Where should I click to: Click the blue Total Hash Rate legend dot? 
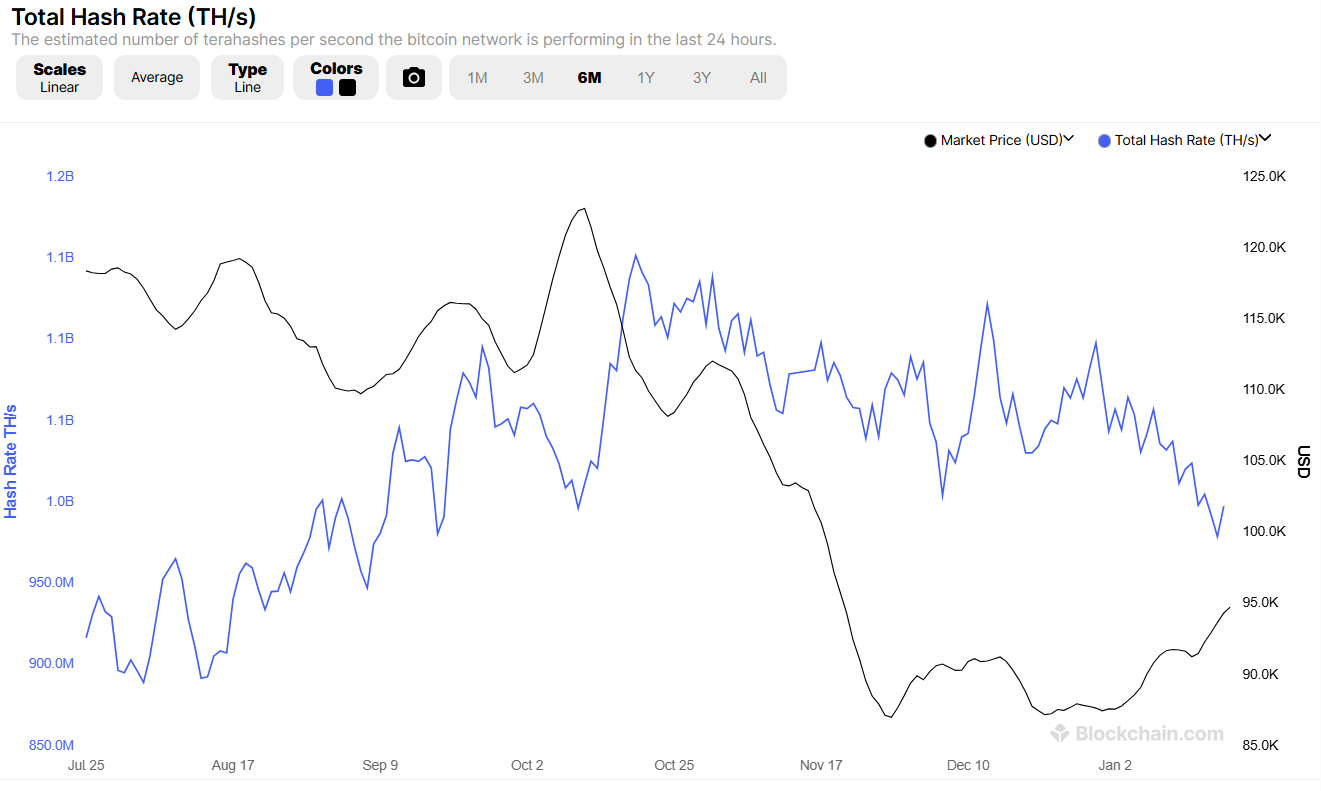[1105, 141]
